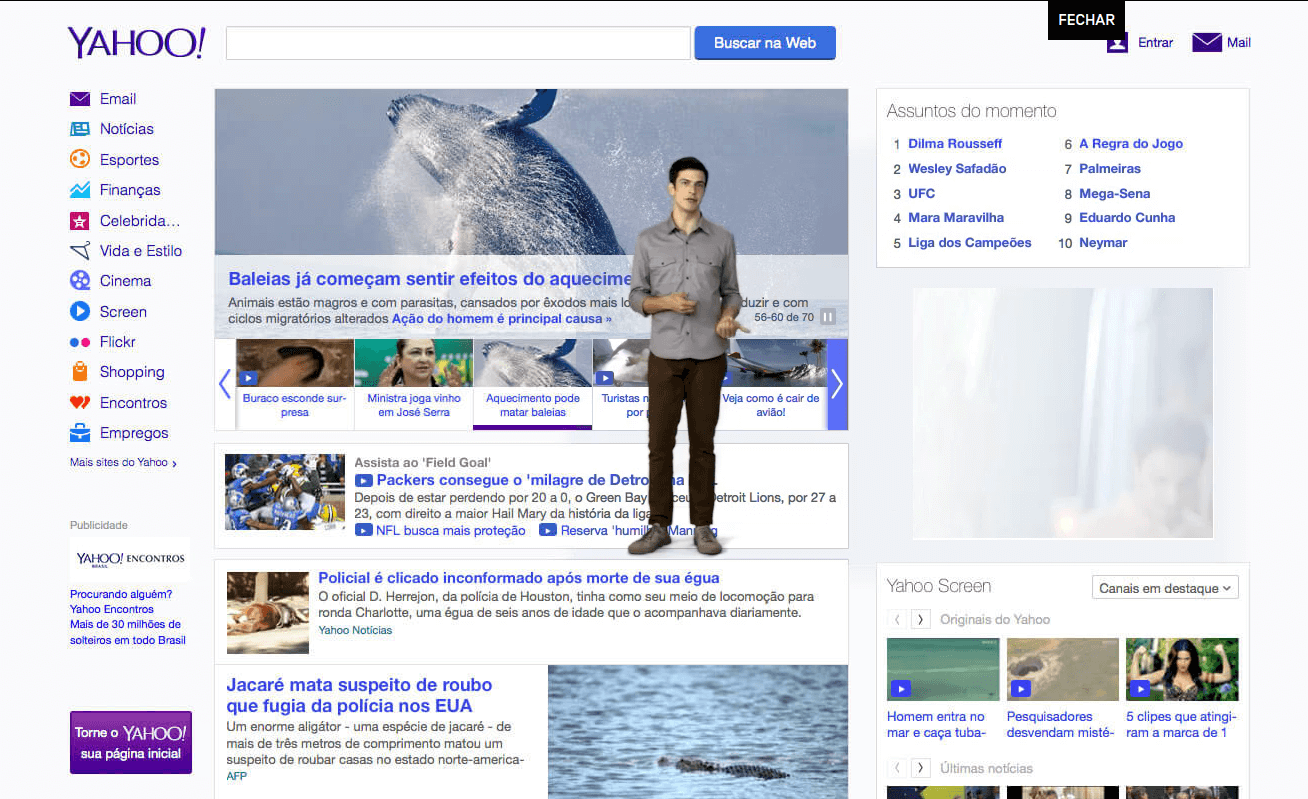Click the Yahoo Notícias source label
Image resolution: width=1308 pixels, height=799 pixels.
[x=355, y=631]
